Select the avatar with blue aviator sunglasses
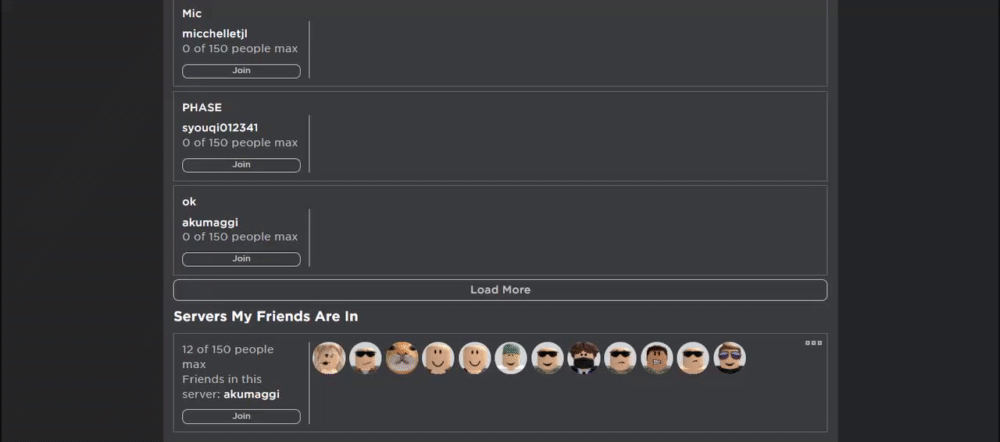The image size is (1000, 442). tap(729, 358)
